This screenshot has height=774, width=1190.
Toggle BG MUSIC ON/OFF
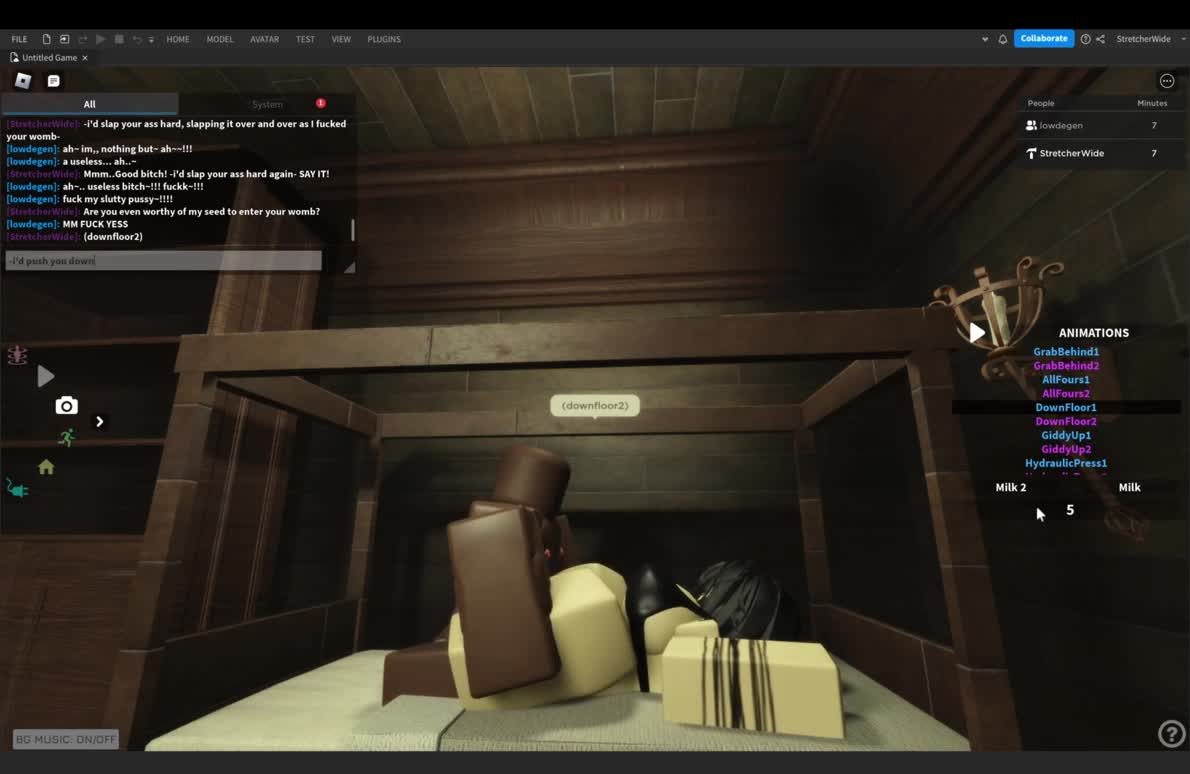tap(66, 739)
